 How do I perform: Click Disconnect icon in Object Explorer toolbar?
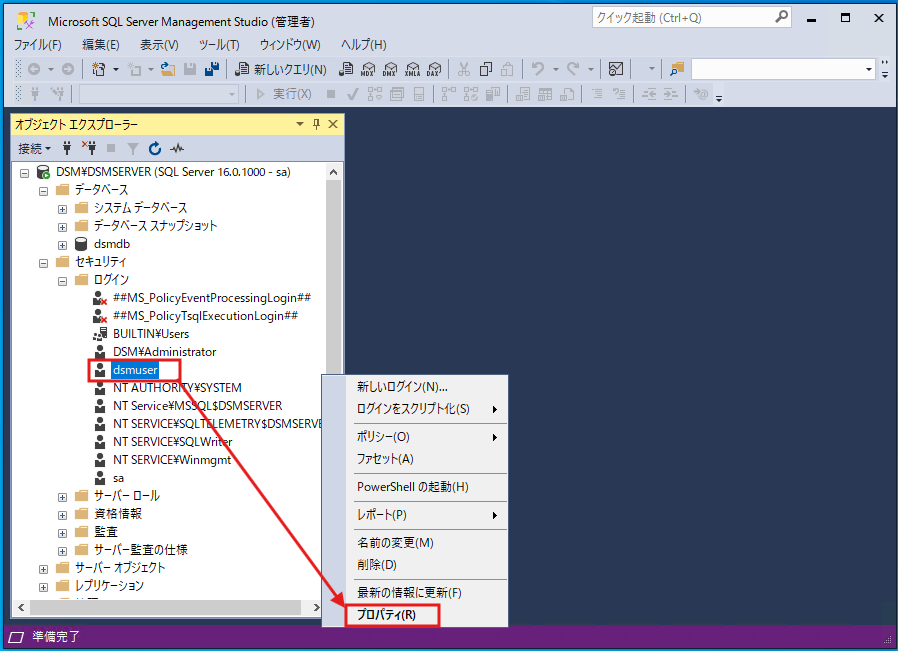point(89,148)
